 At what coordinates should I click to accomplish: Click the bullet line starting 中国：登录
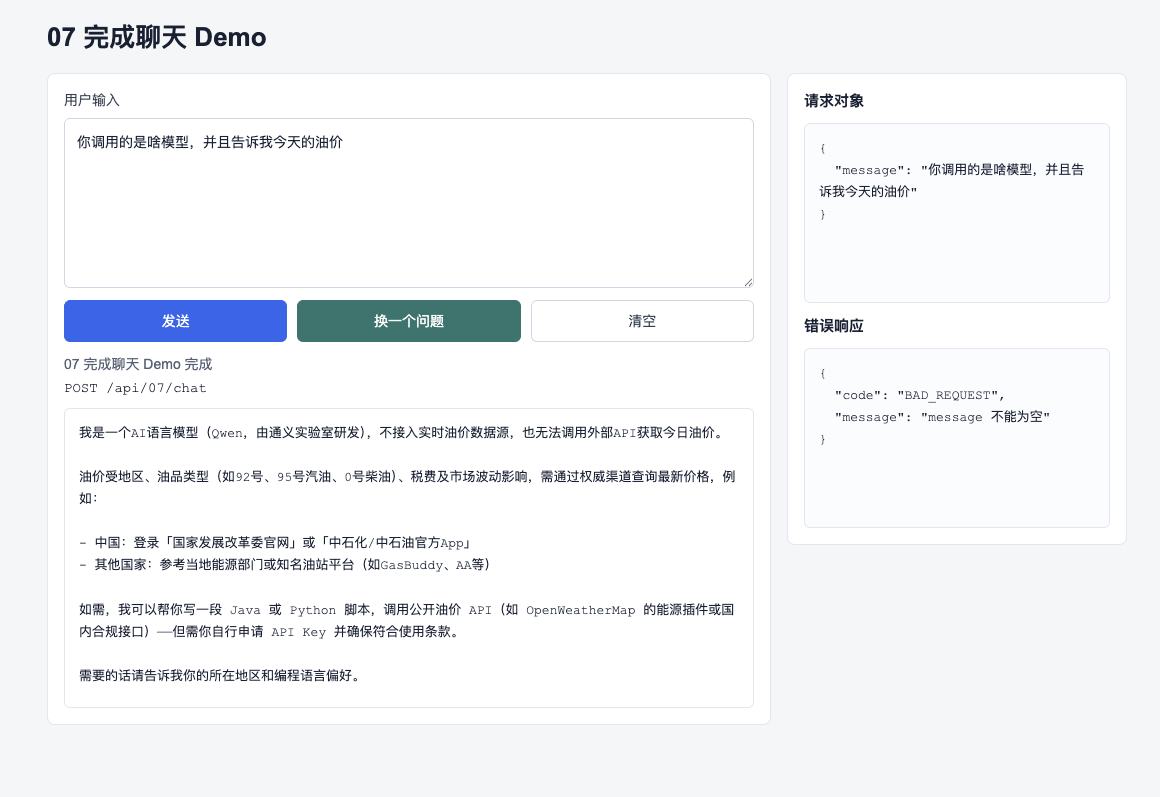point(275,542)
